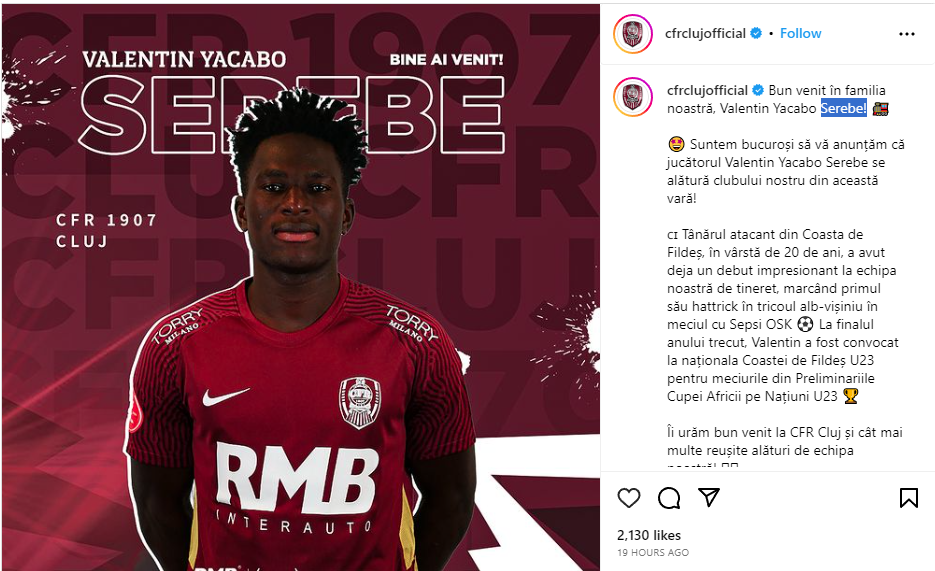
Task: Open cfrclujofficial profile picture in header
Action: (x=633, y=34)
